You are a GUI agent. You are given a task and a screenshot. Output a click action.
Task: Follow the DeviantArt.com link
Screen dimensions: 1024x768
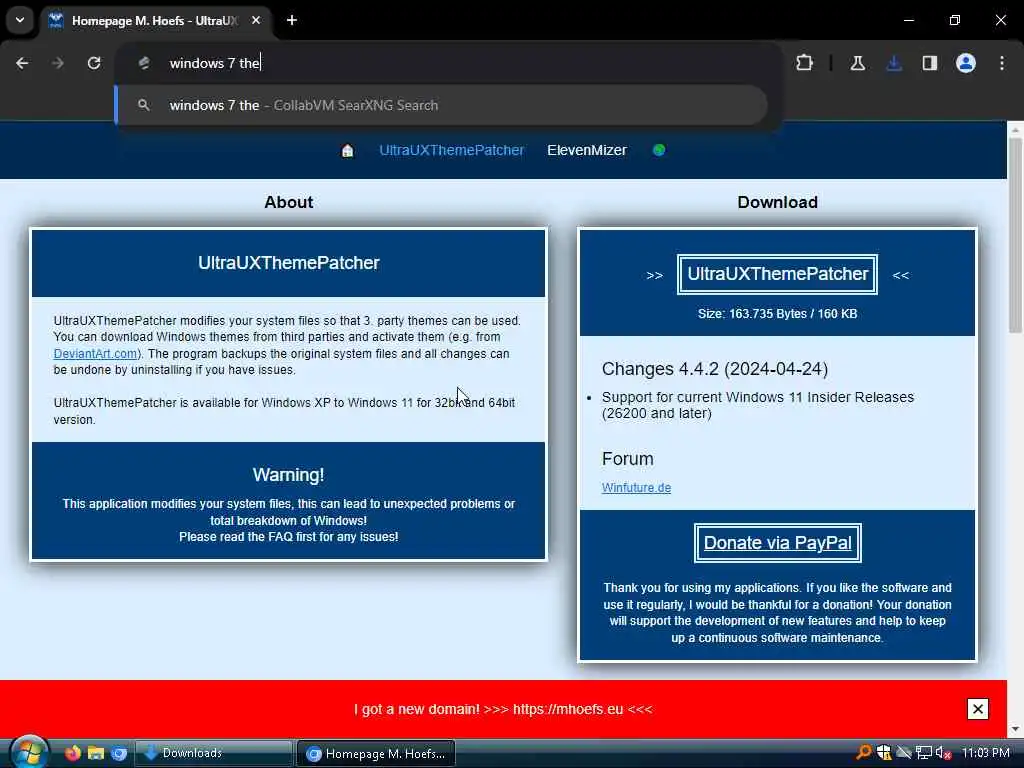tap(95, 353)
